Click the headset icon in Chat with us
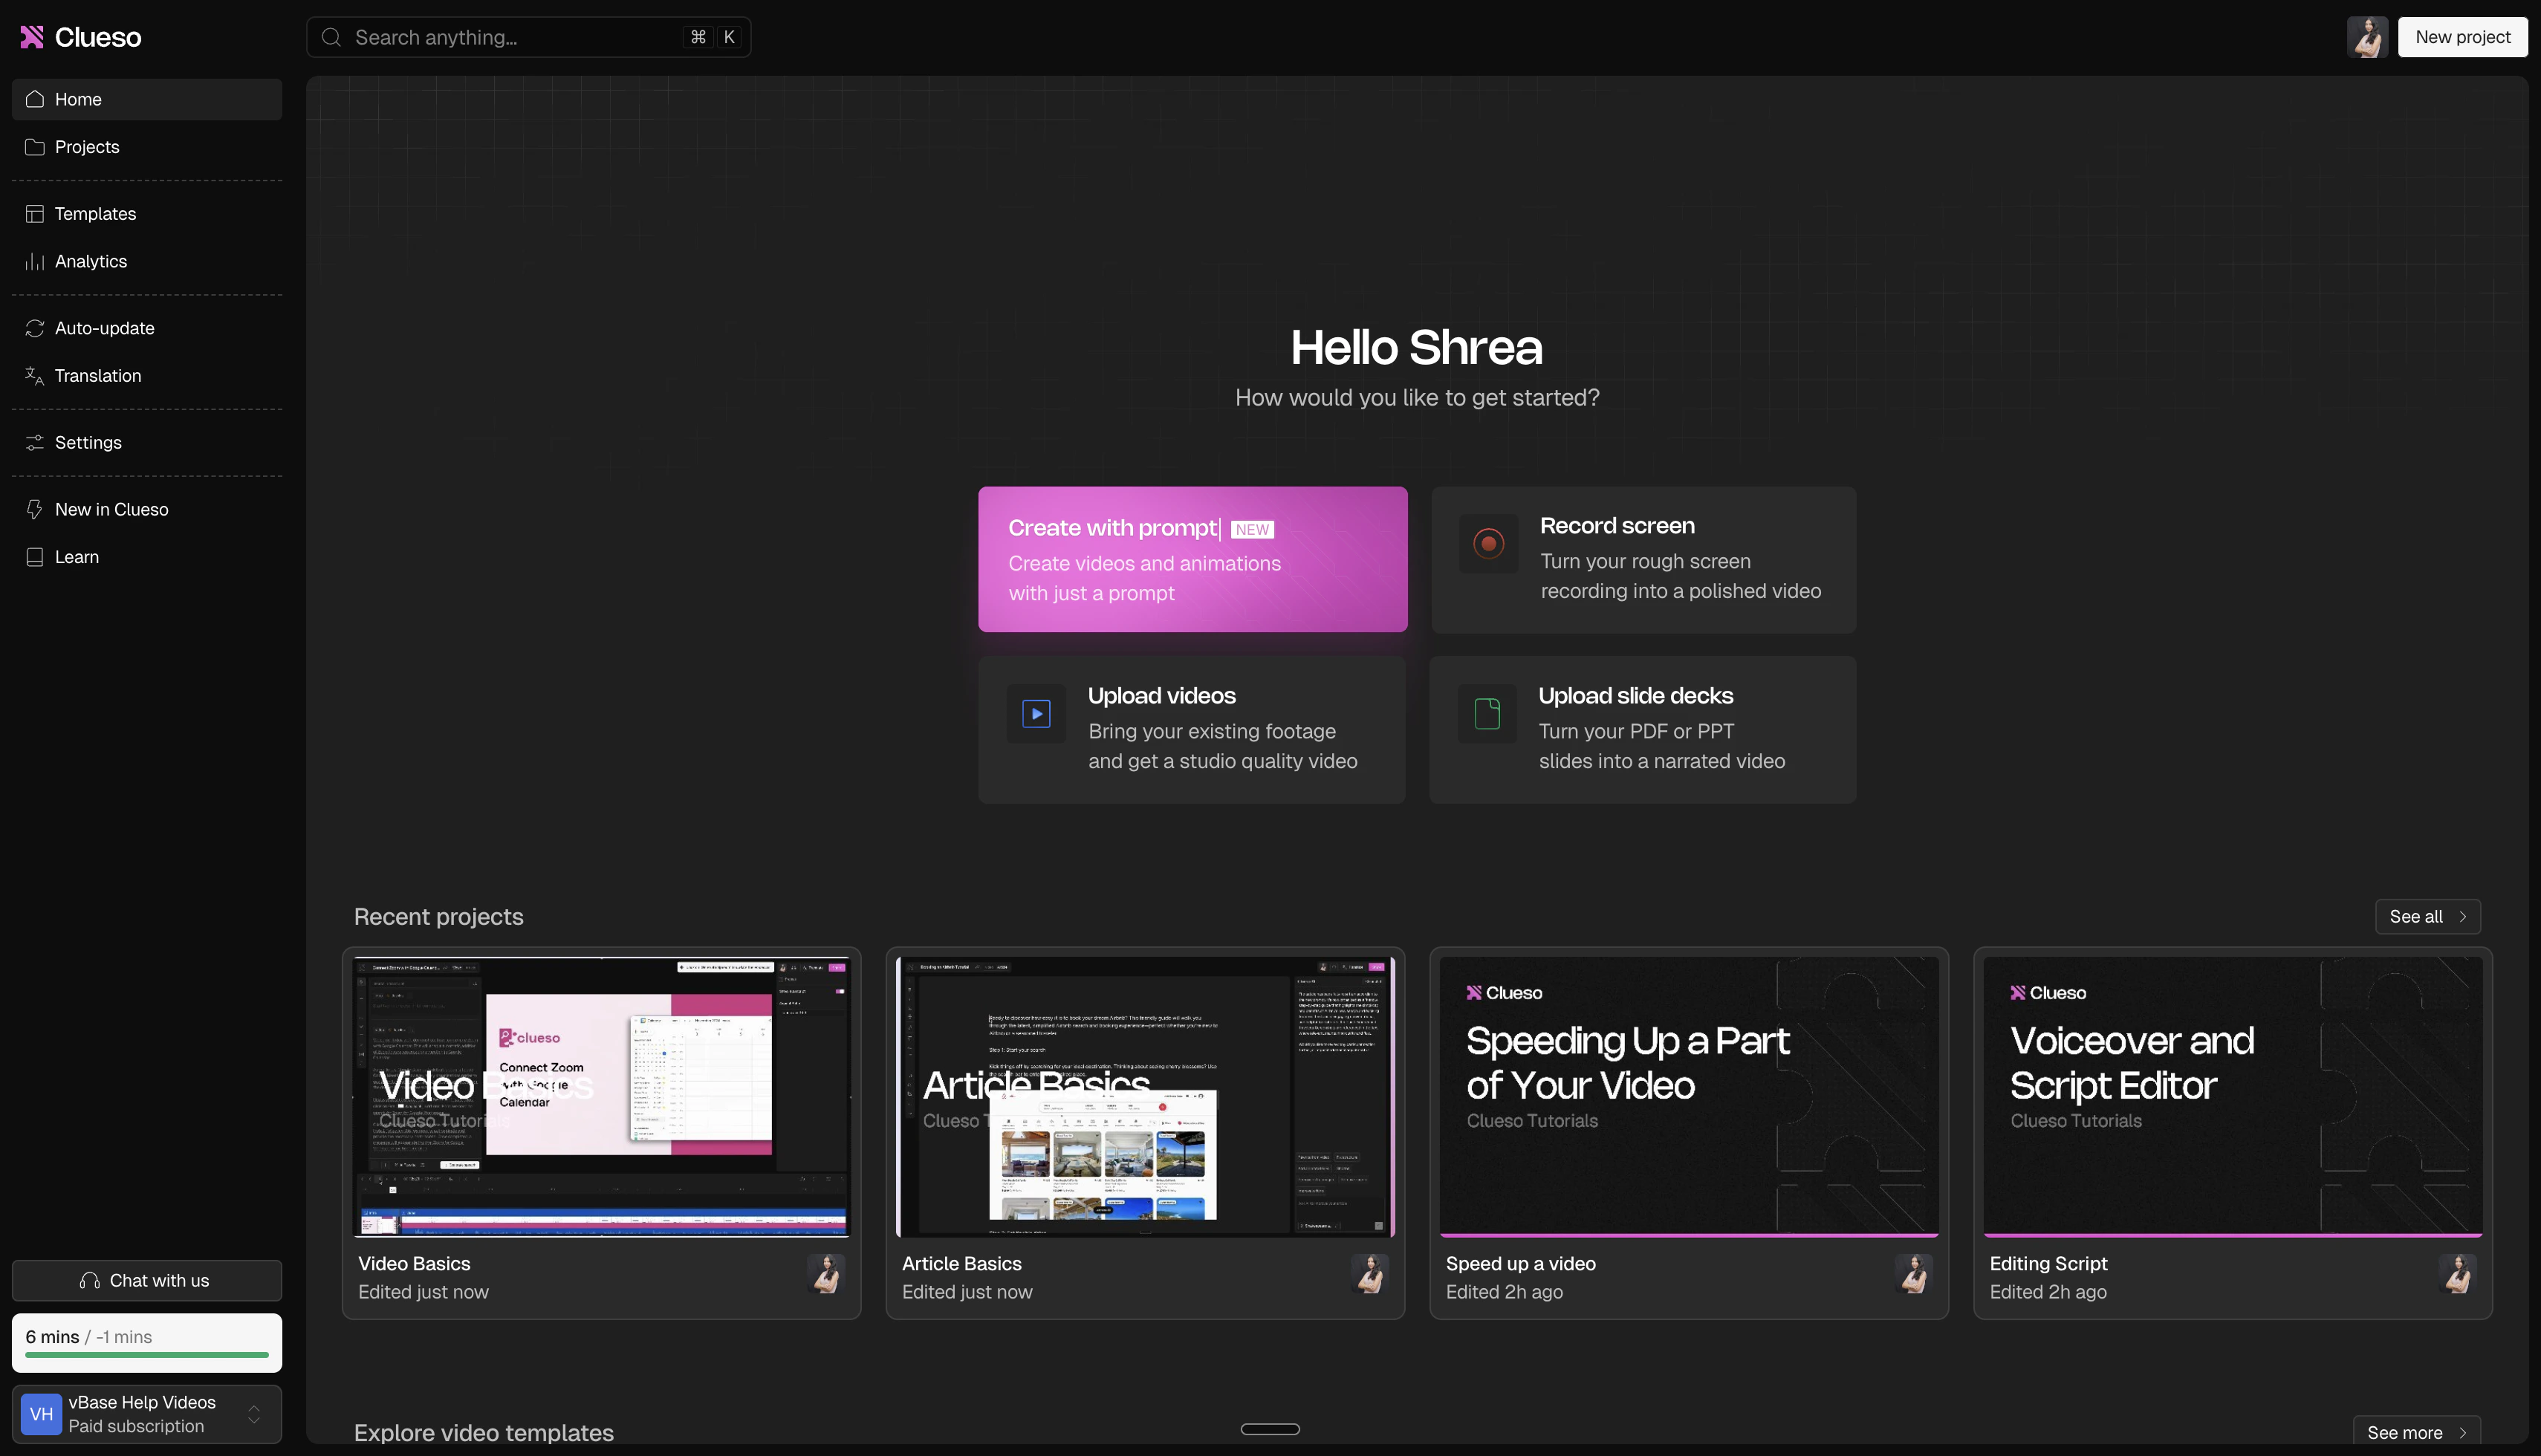The image size is (2541, 1456). tap(90, 1281)
